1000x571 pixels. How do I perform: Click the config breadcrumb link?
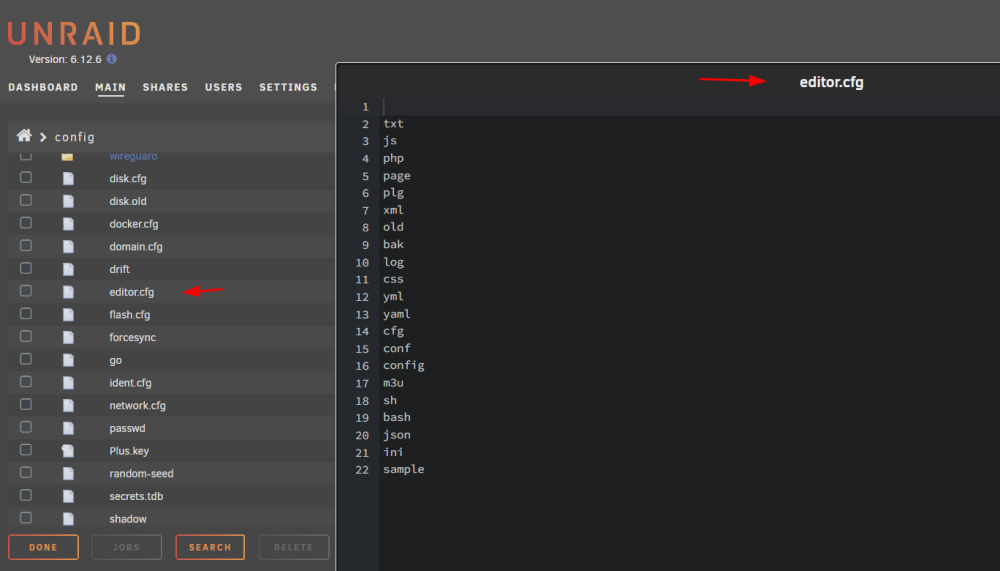coord(75,137)
